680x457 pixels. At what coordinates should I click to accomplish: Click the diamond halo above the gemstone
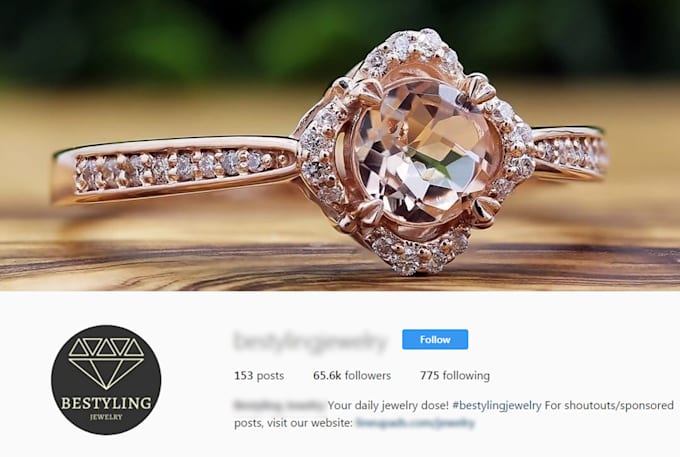(410, 52)
